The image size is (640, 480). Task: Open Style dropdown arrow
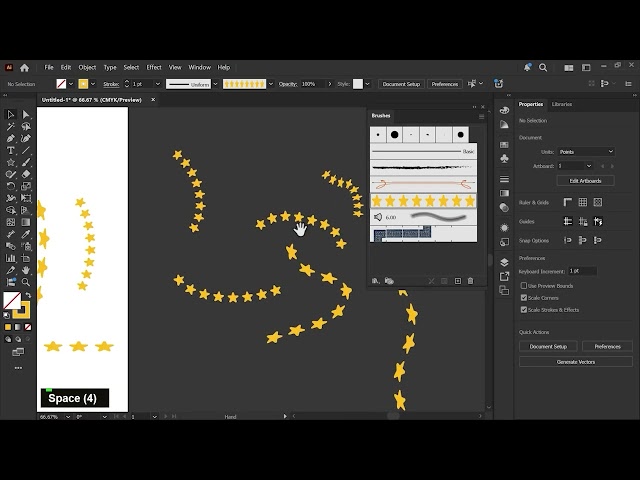[x=367, y=84]
